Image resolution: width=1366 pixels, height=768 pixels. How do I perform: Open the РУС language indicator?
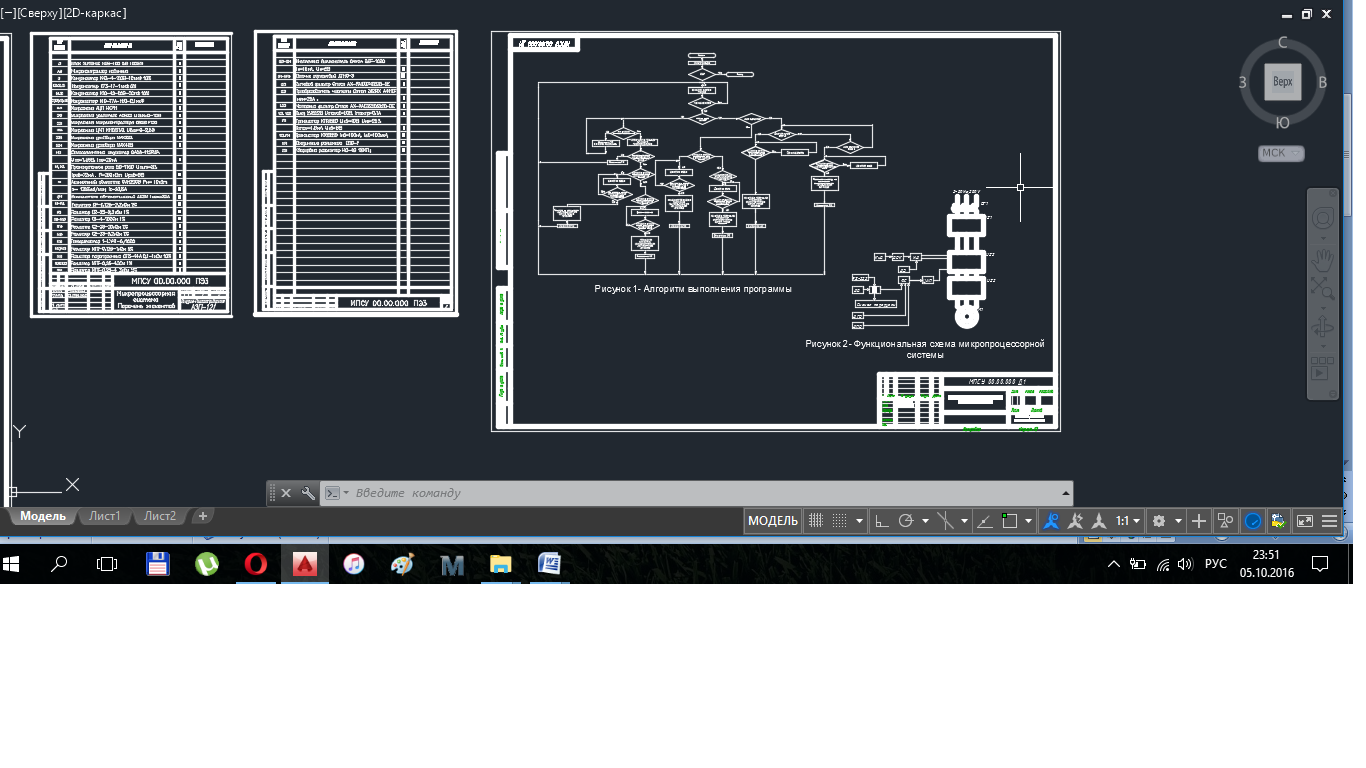click(1215, 564)
